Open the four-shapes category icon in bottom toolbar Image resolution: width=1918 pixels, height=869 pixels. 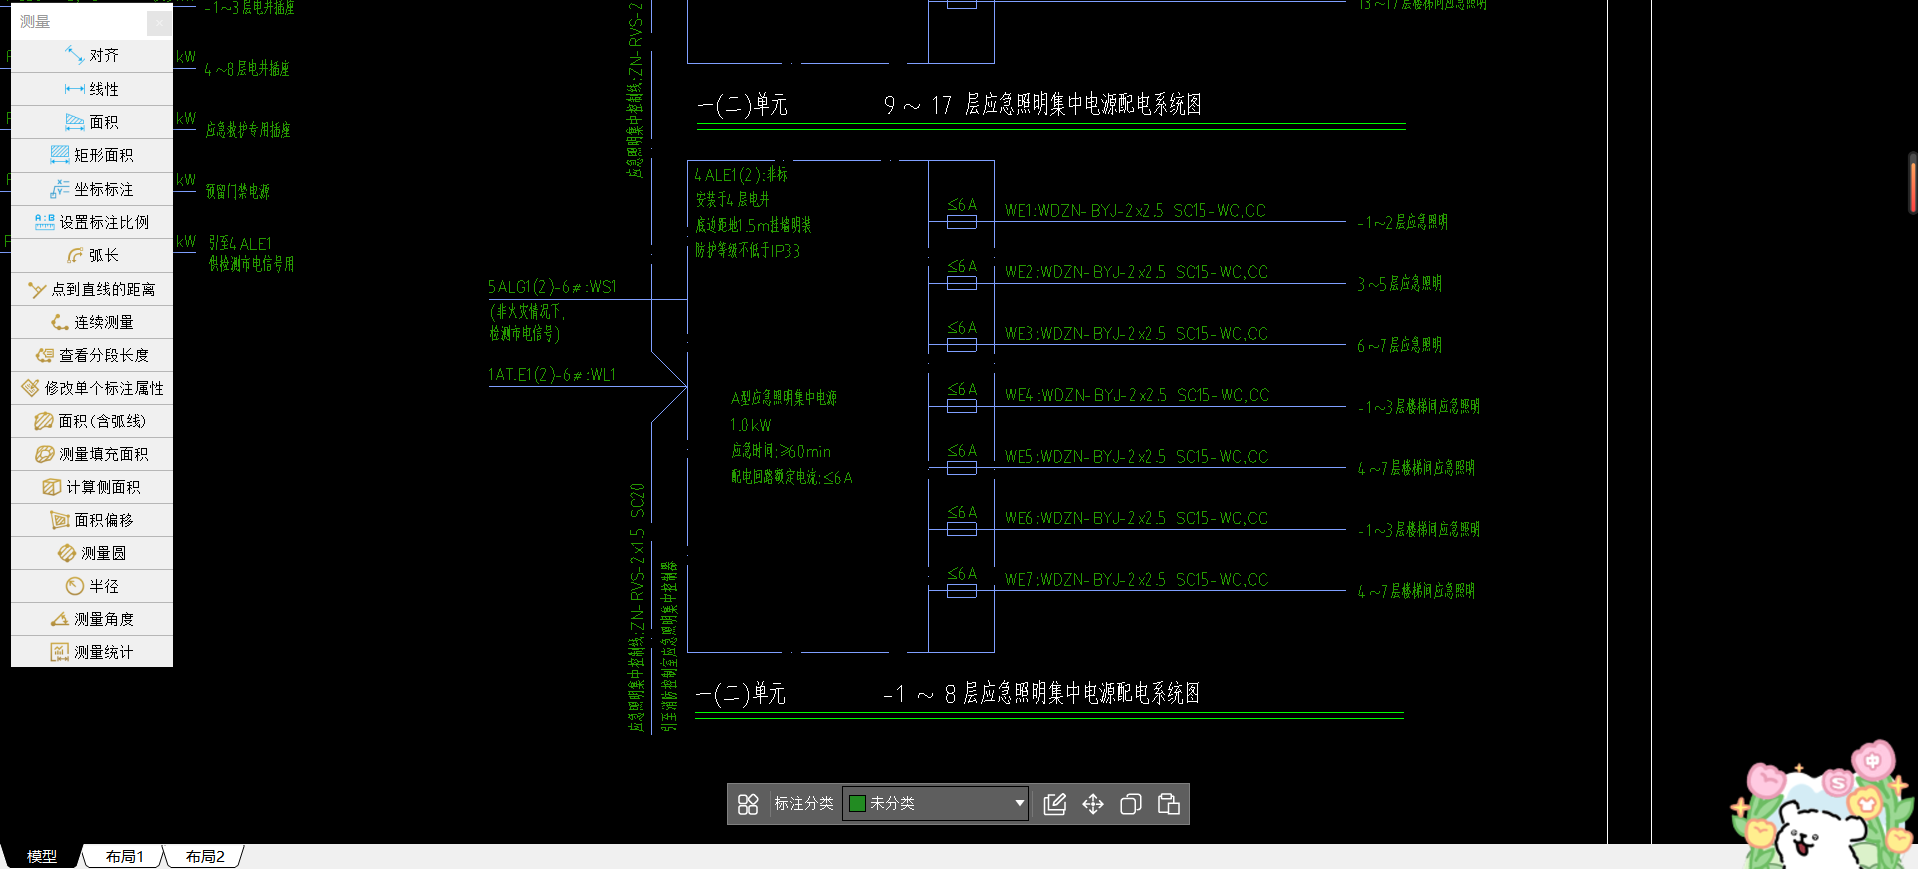click(x=748, y=804)
